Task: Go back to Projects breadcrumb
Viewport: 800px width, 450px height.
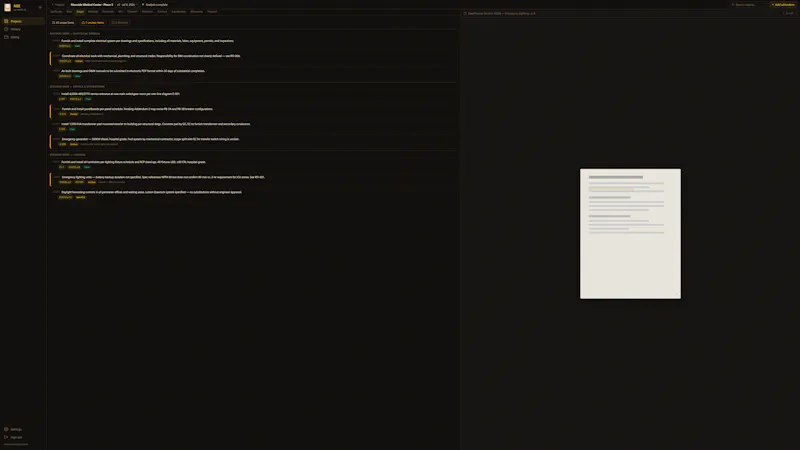Action: pos(59,5)
